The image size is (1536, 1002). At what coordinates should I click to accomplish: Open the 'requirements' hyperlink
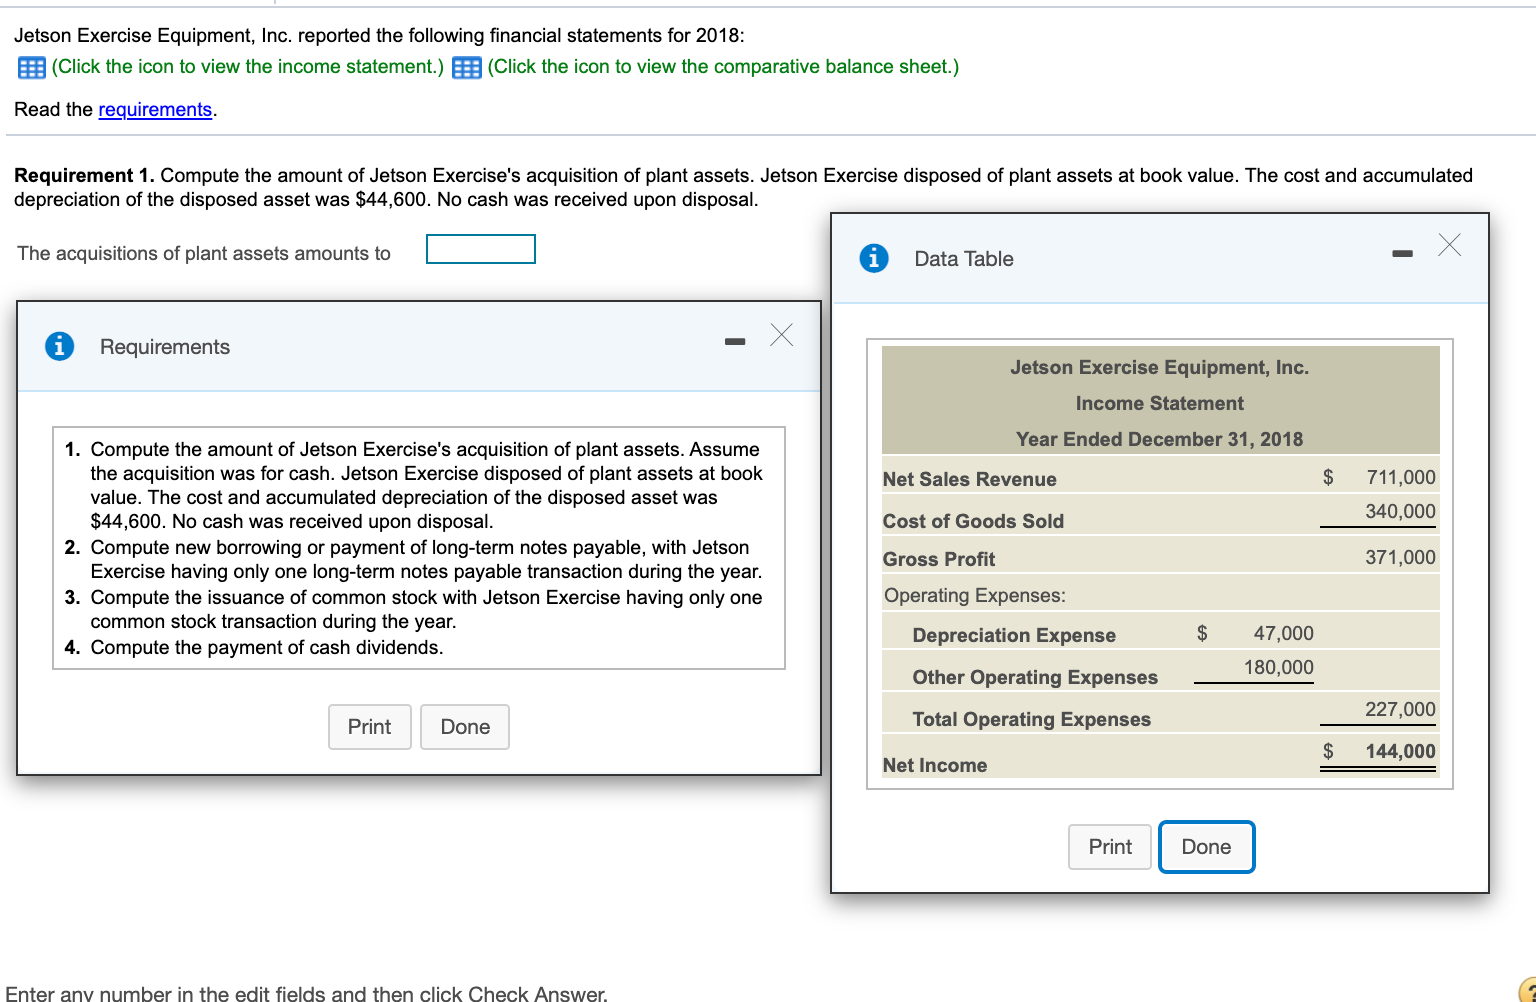pos(155,110)
